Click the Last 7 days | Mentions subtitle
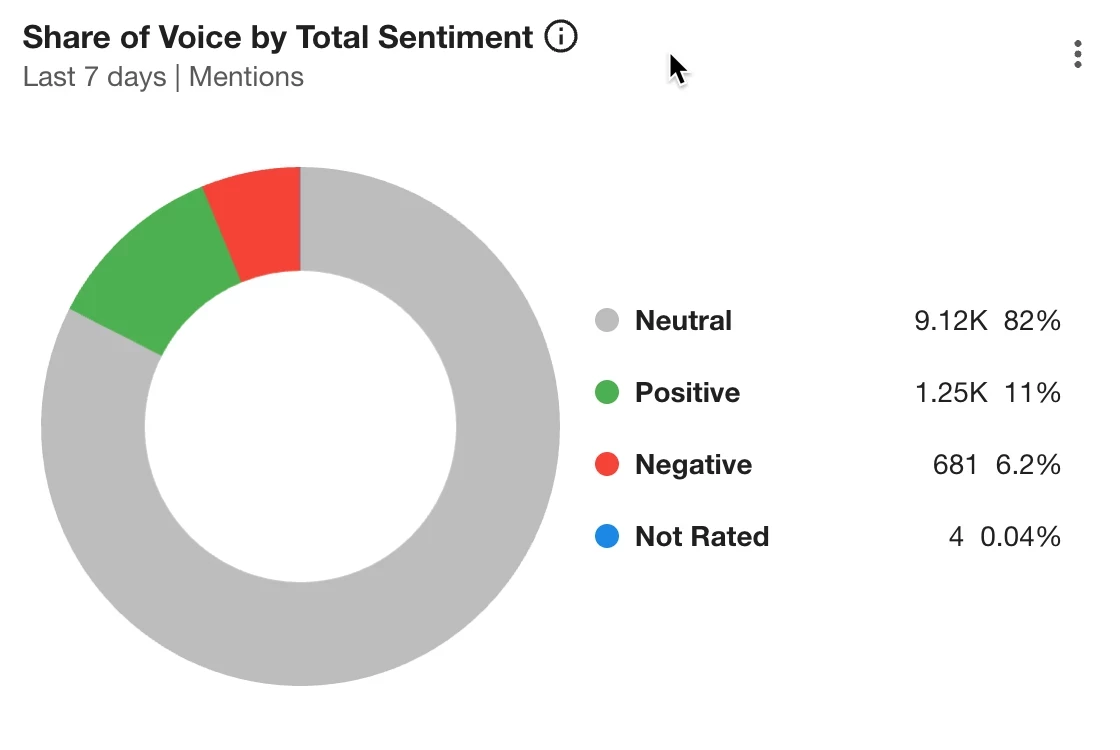Viewport: 1120px width, 750px height. (x=163, y=76)
